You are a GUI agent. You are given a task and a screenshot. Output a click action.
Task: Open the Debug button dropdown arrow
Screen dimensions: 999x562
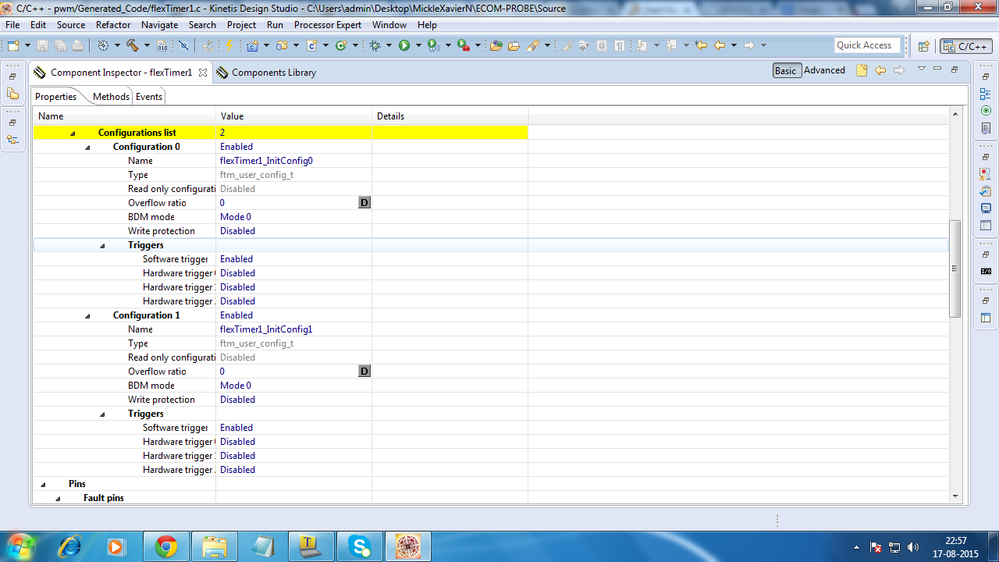click(x=389, y=45)
